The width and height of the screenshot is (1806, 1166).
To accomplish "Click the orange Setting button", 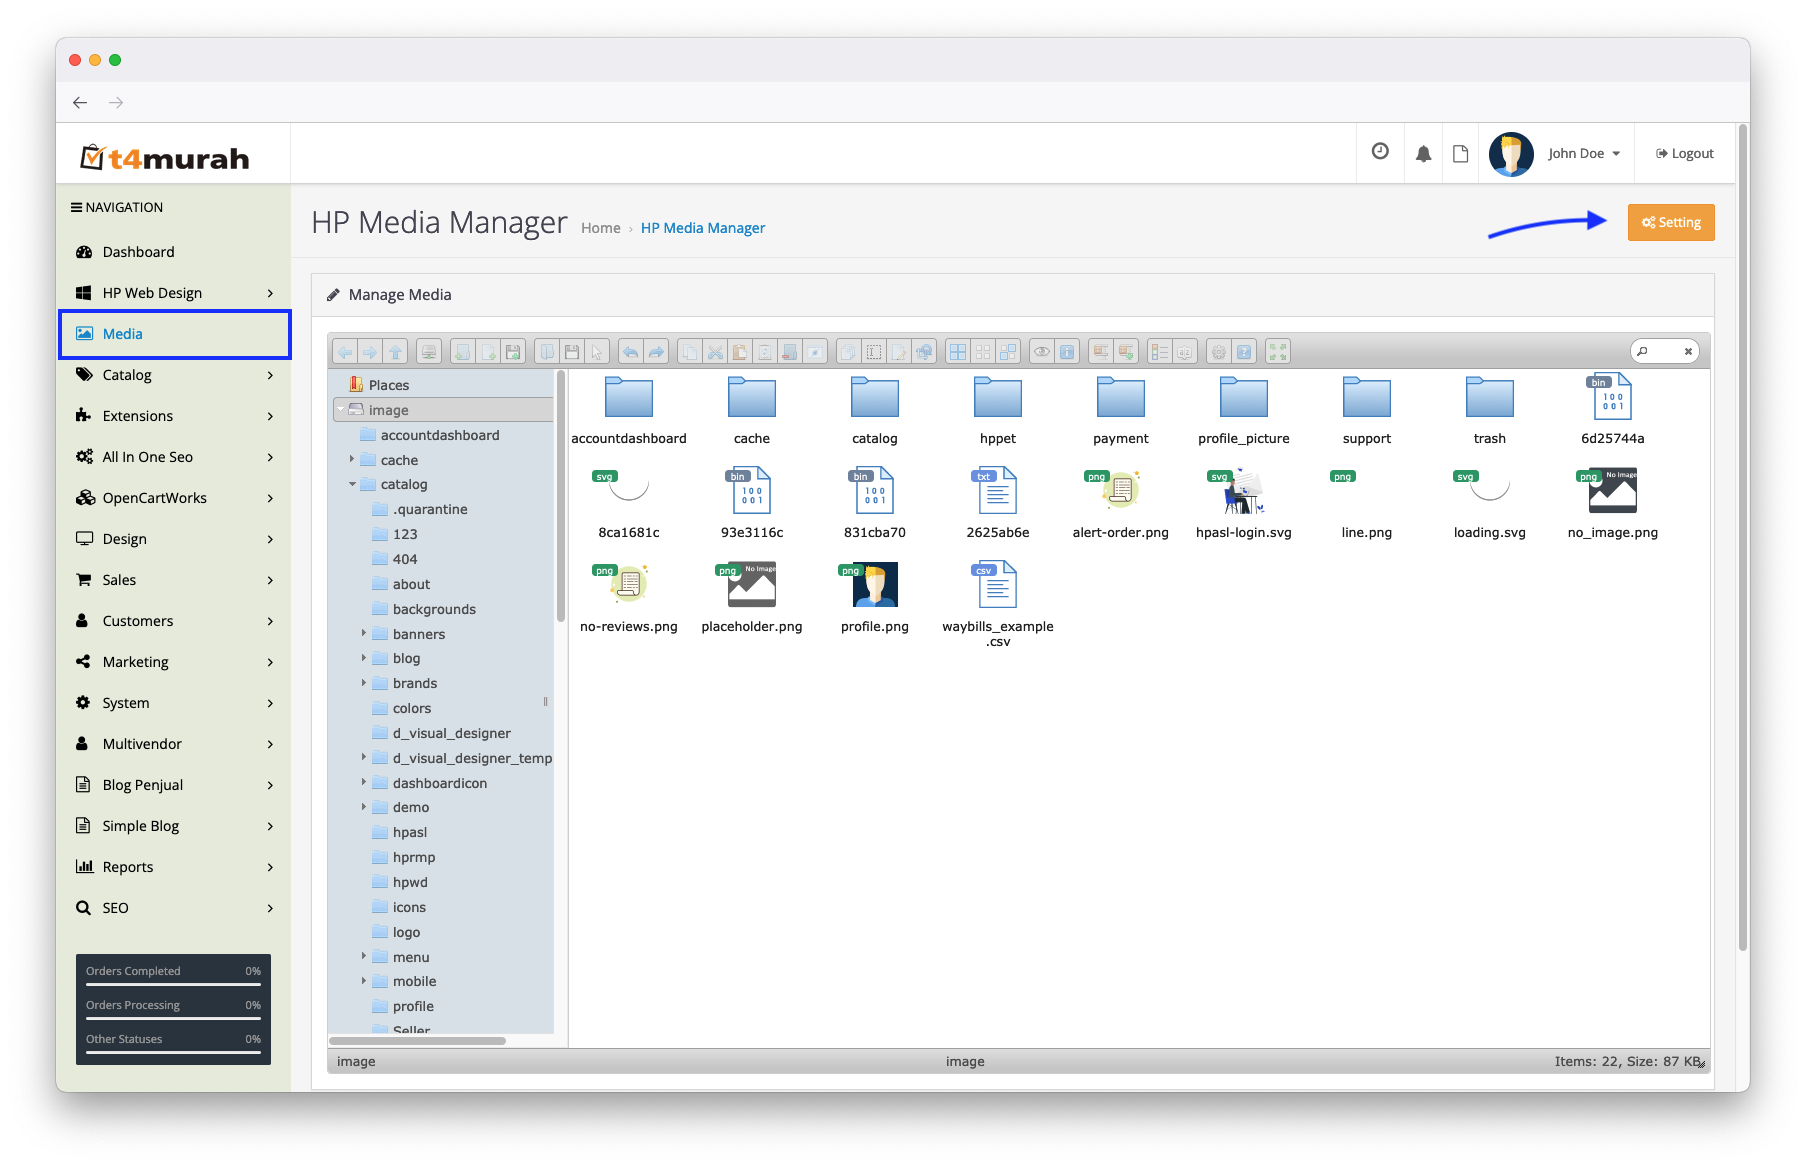I will click(1671, 223).
